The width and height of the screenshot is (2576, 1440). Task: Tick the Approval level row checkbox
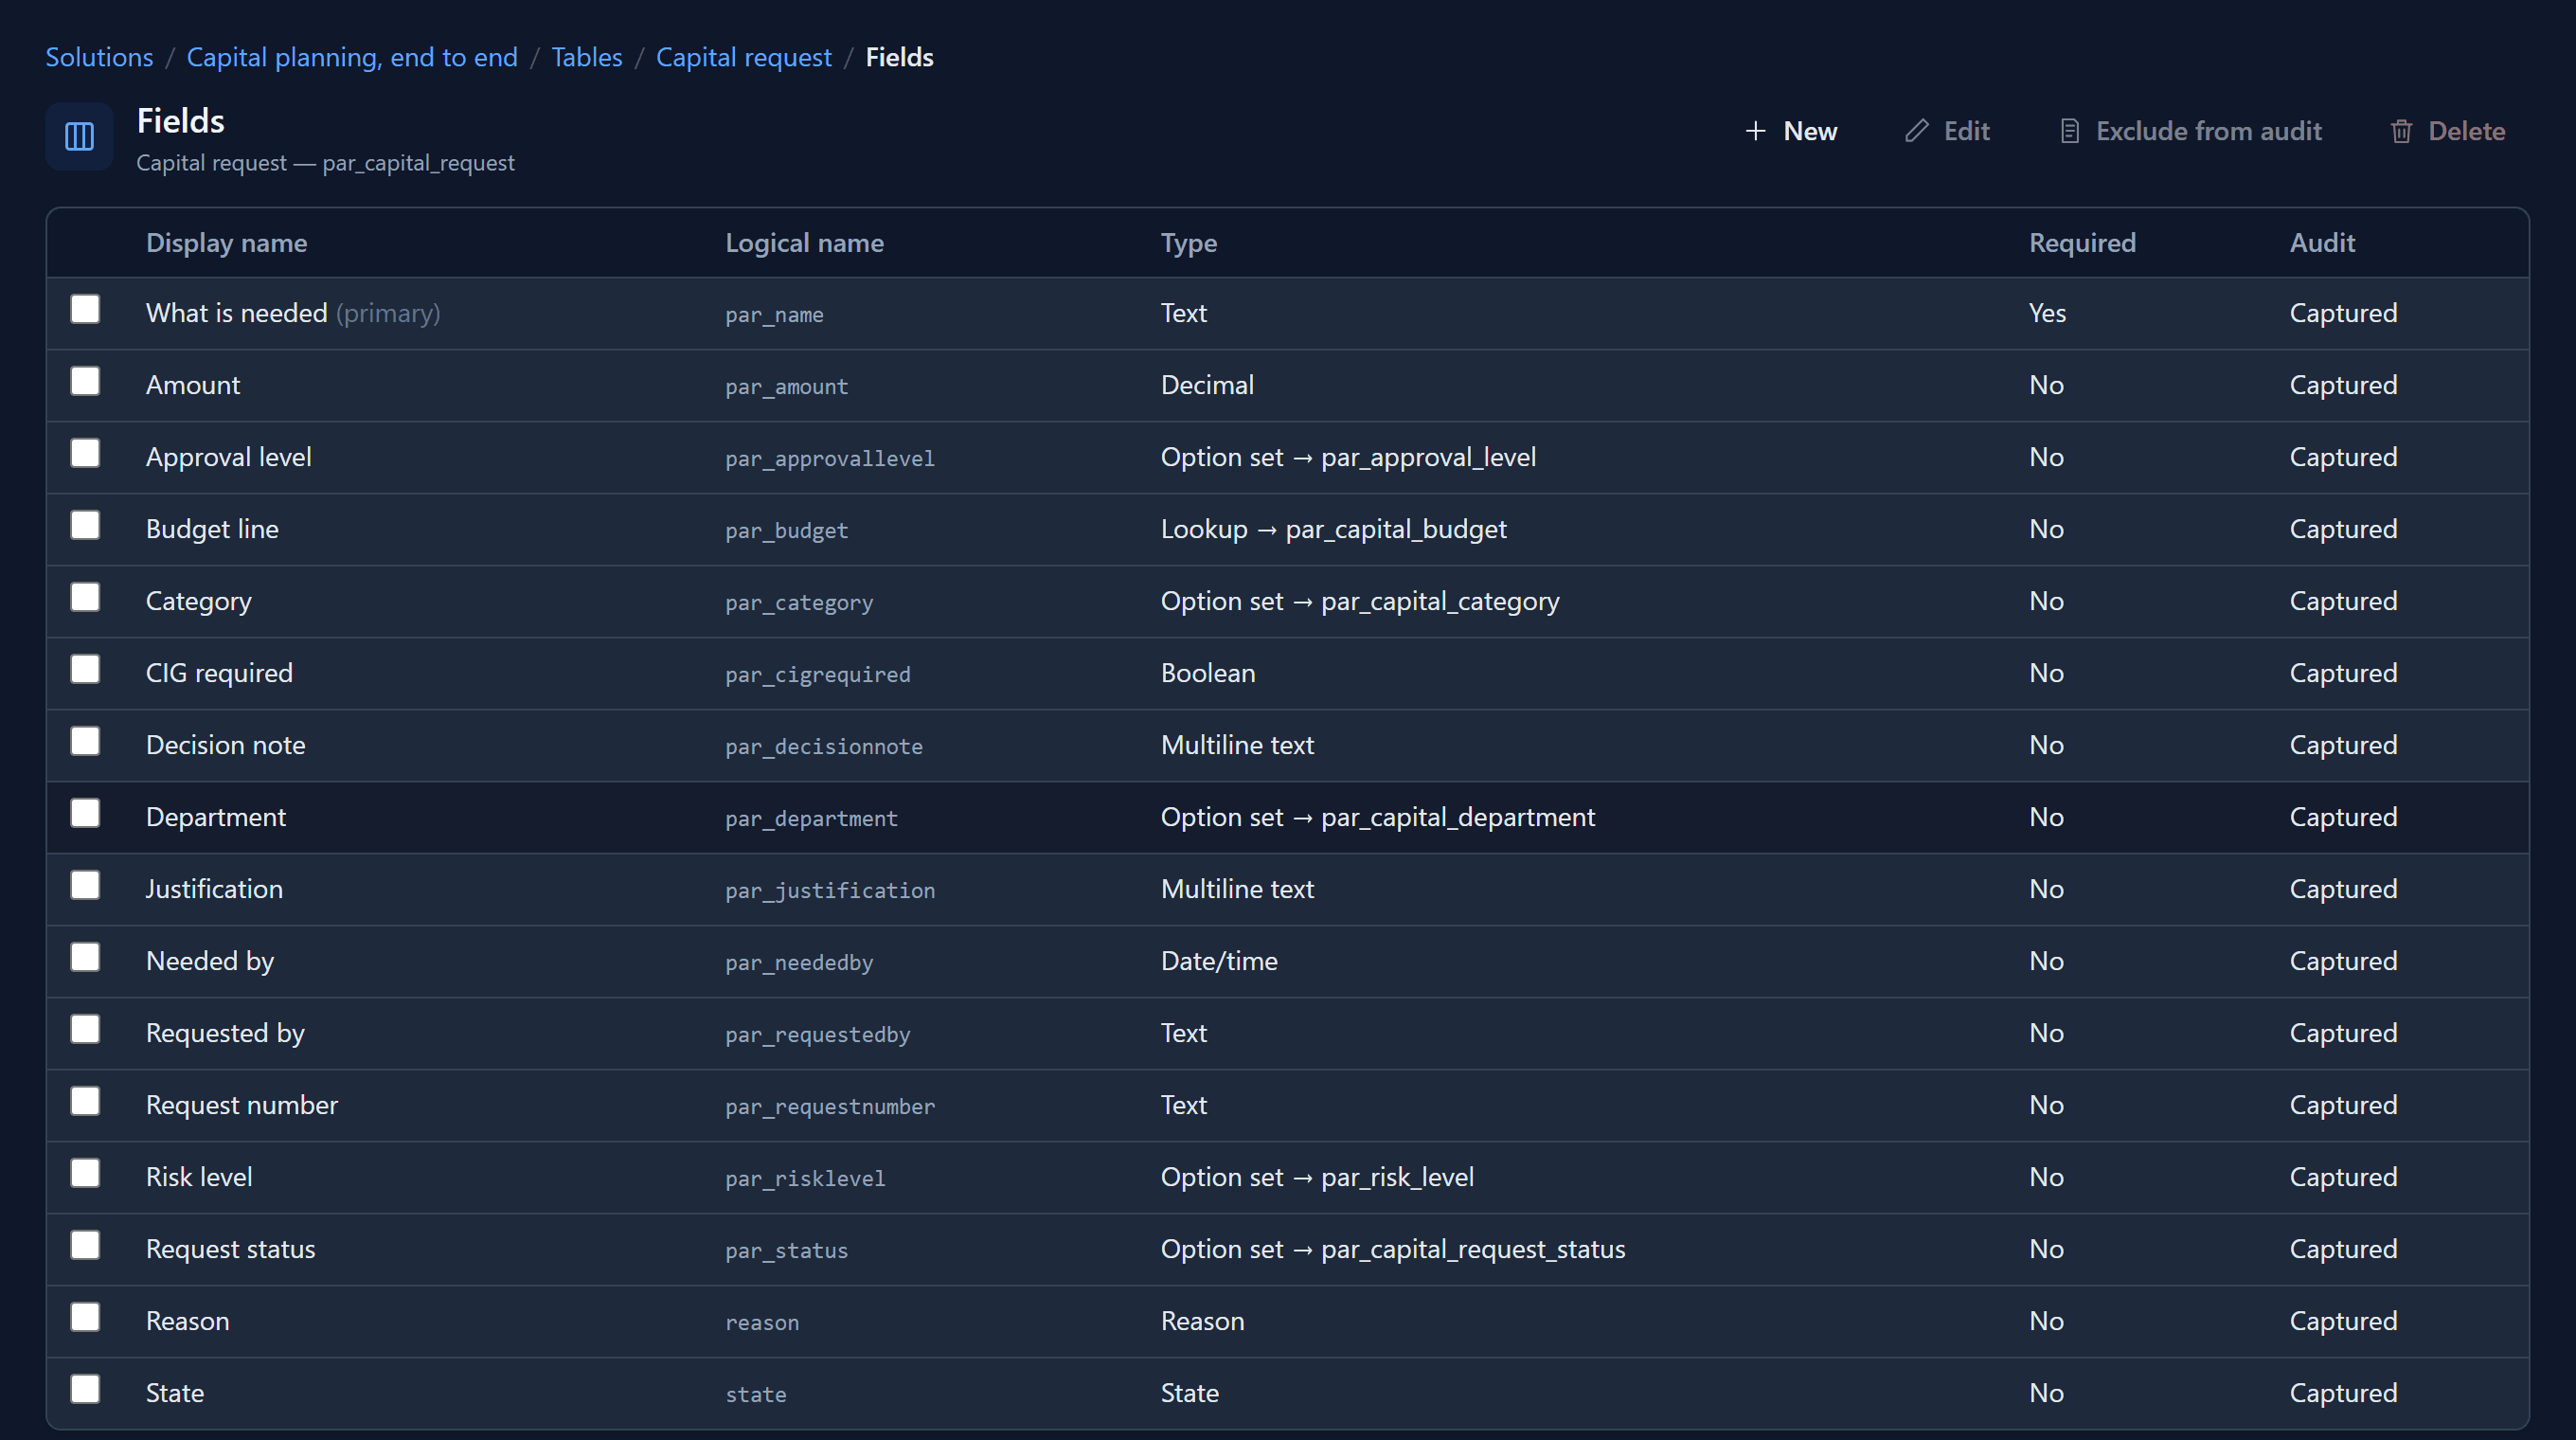[x=85, y=453]
